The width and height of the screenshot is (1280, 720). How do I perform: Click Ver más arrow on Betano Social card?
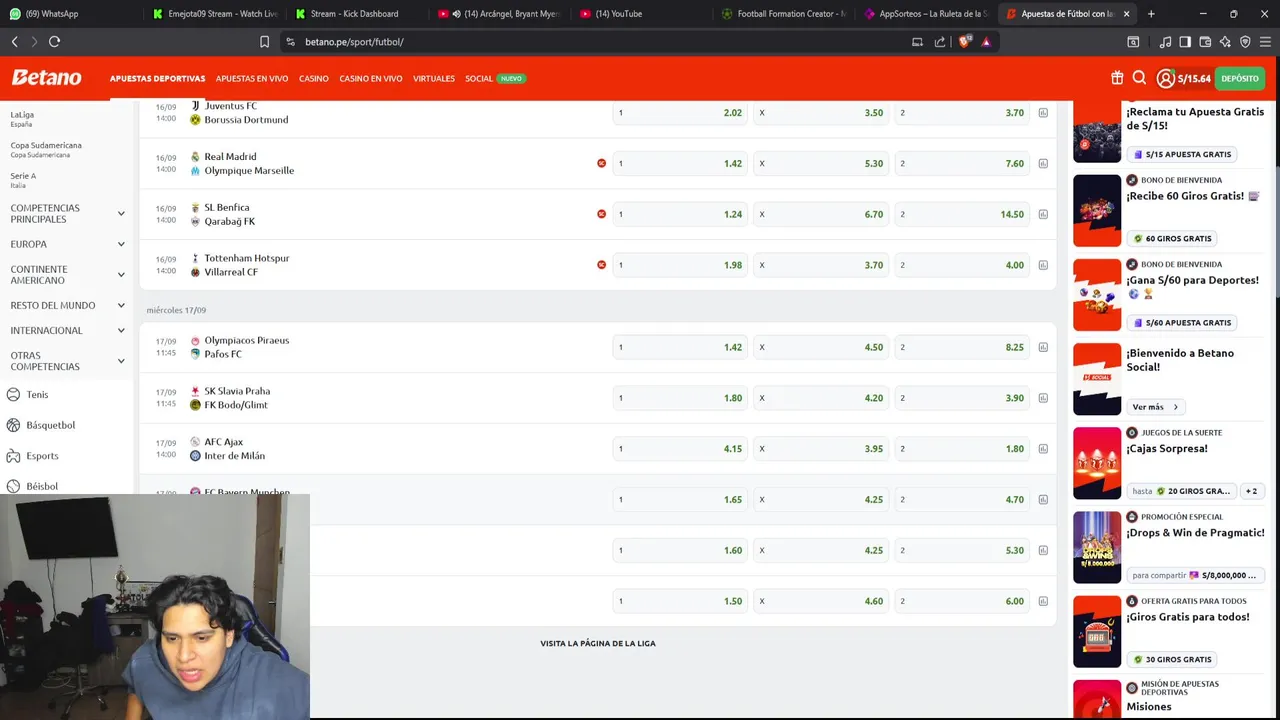pyautogui.click(x=1156, y=407)
